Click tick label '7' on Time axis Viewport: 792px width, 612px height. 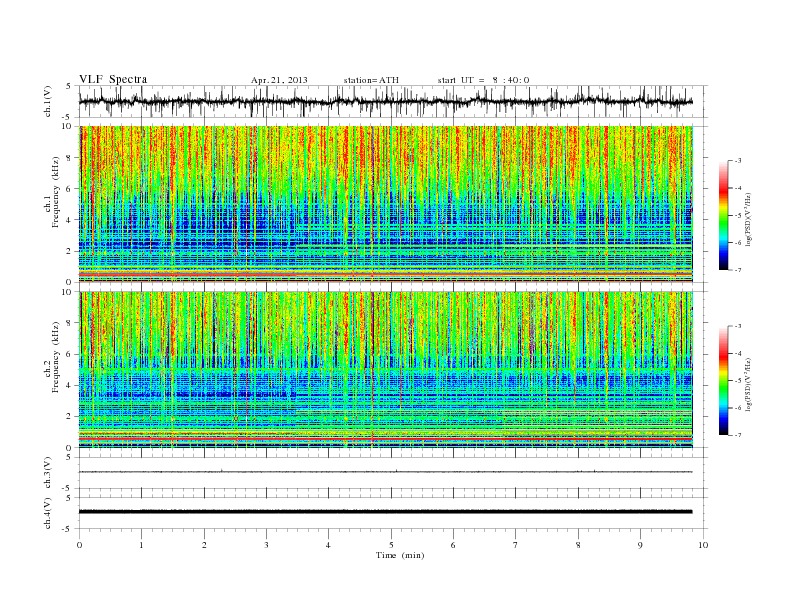(x=516, y=545)
